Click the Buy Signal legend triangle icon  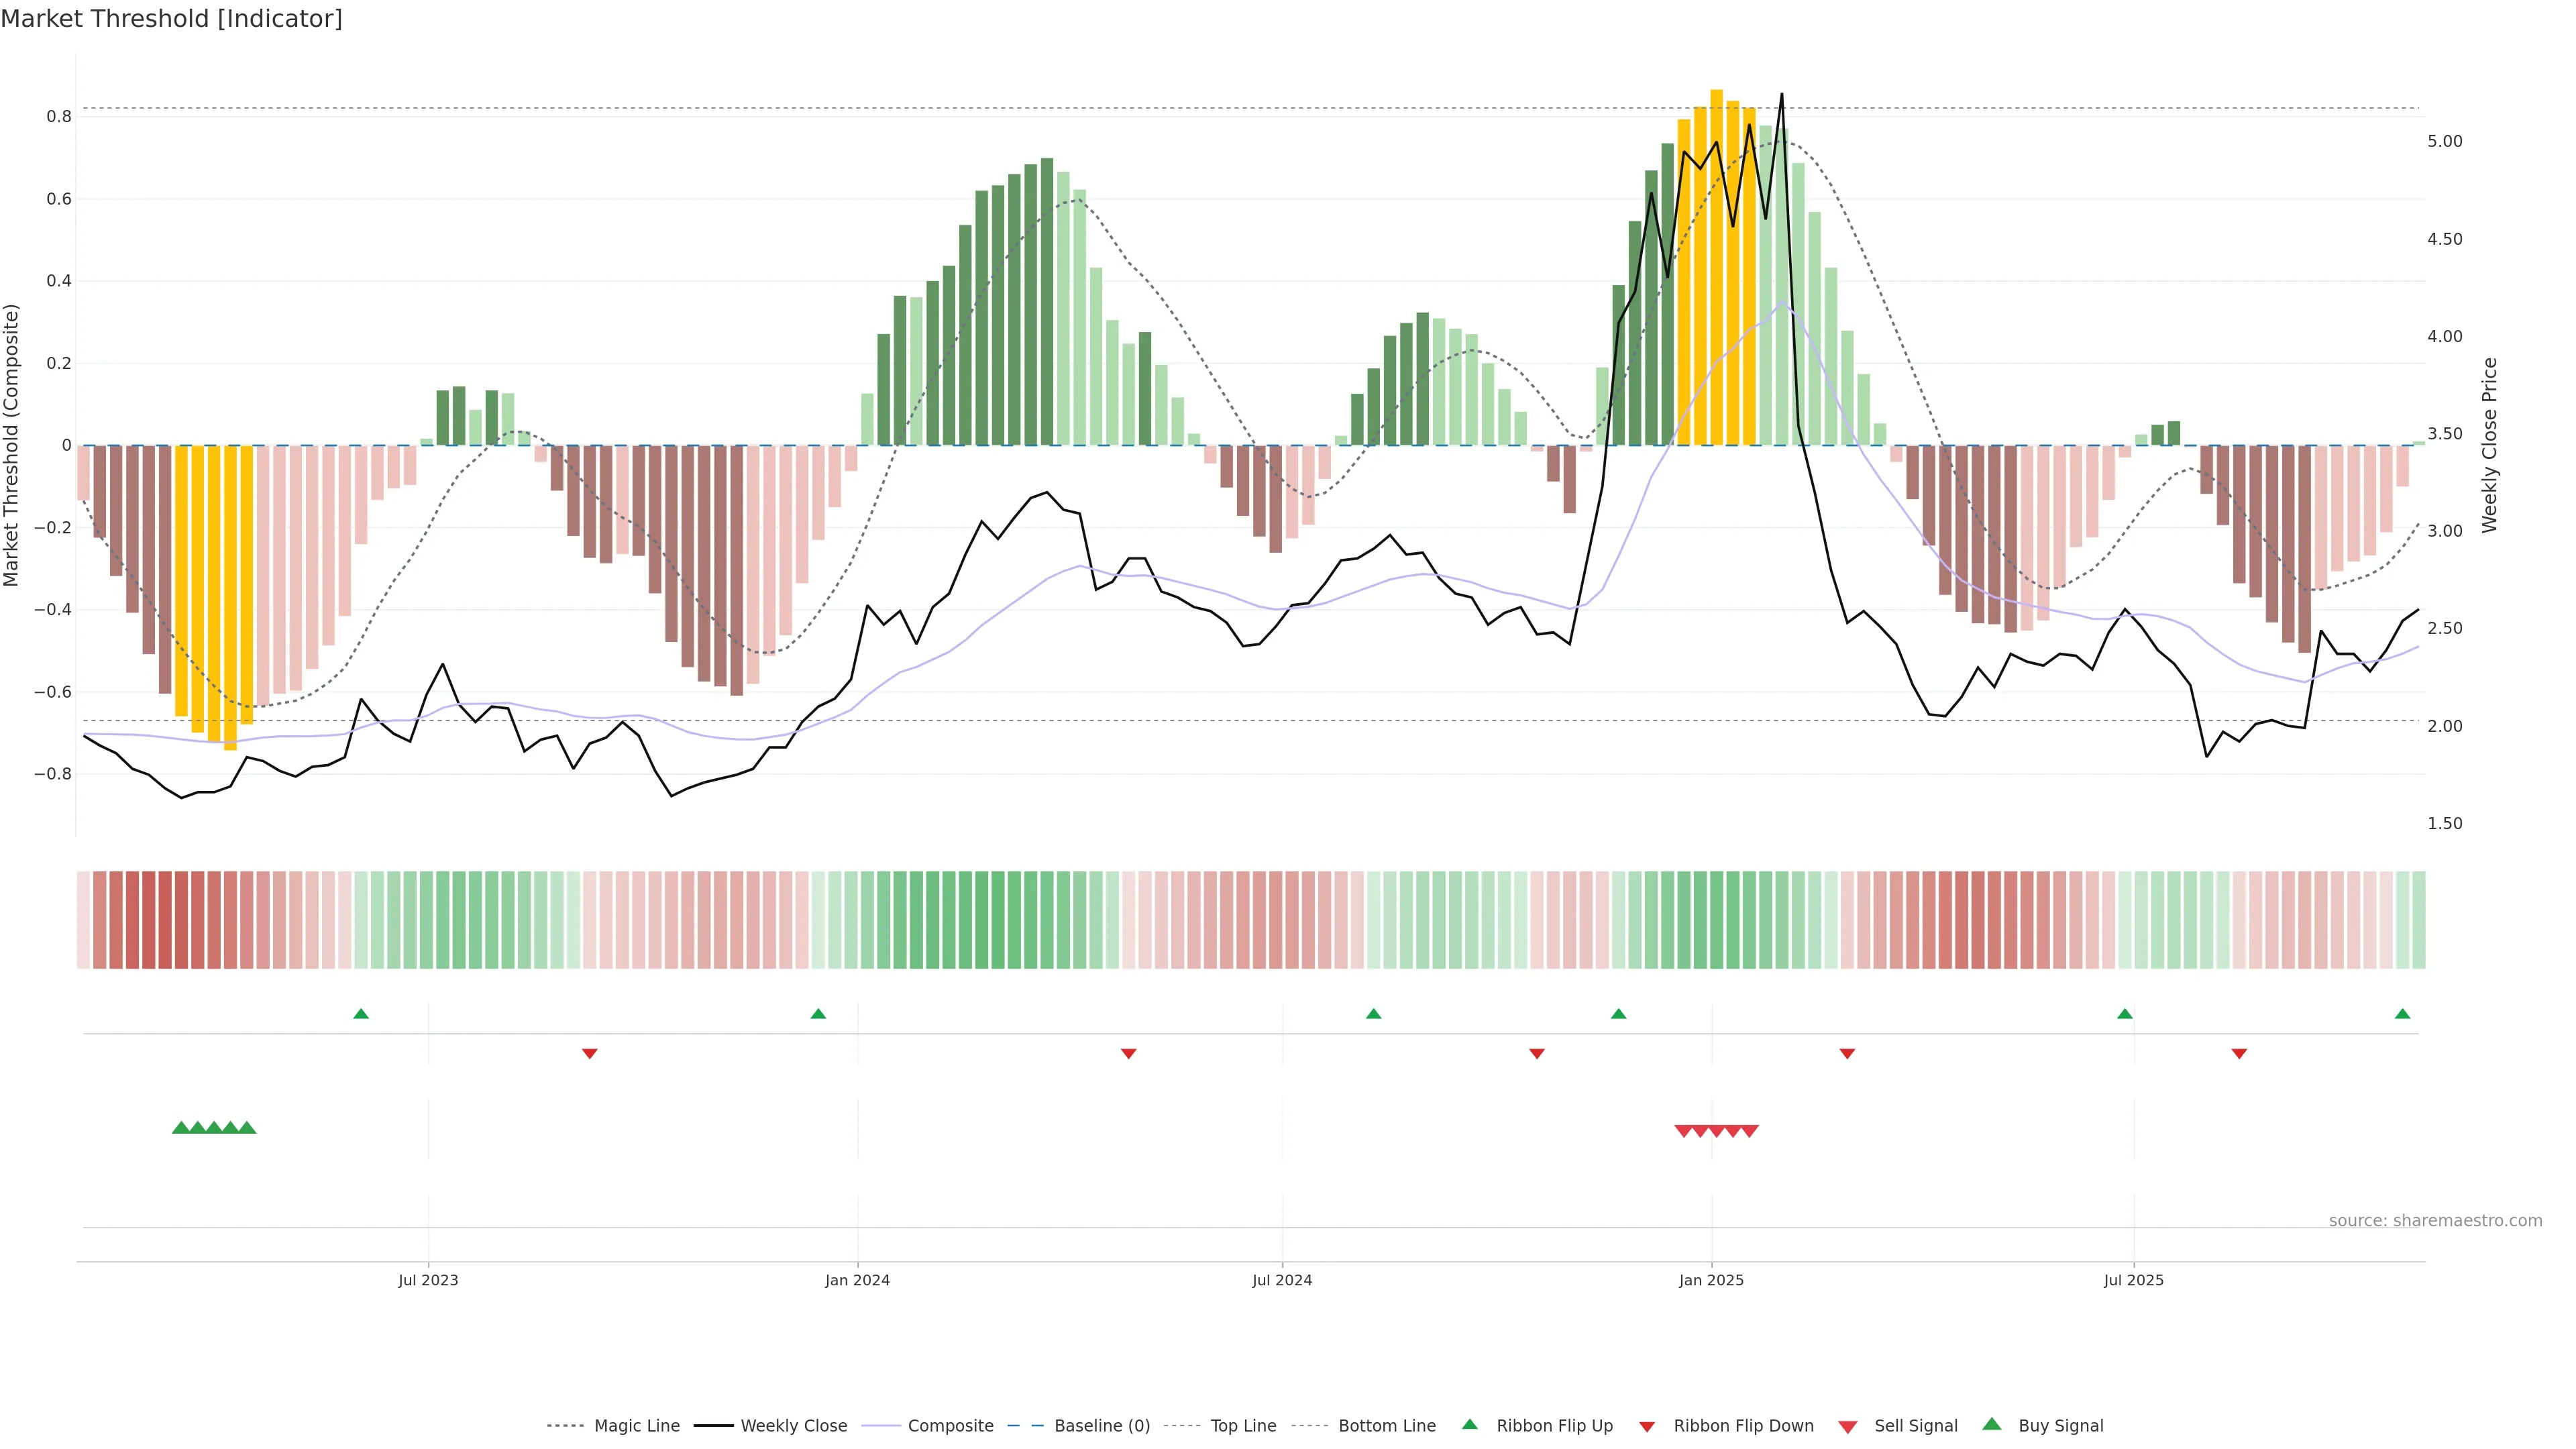pos(1991,1424)
